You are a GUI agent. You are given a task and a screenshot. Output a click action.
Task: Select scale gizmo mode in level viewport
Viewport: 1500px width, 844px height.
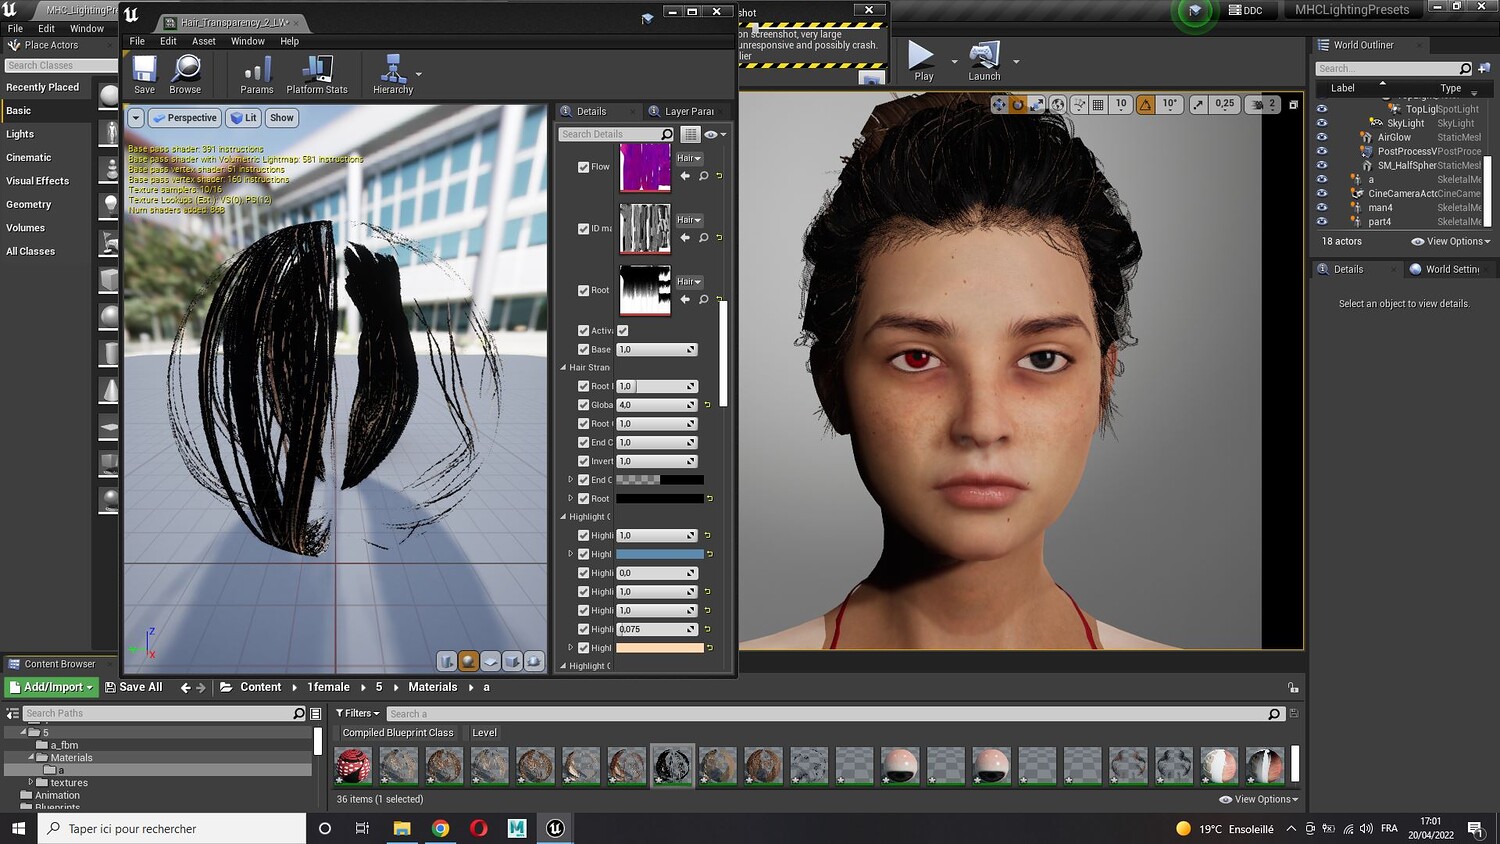(x=1037, y=104)
